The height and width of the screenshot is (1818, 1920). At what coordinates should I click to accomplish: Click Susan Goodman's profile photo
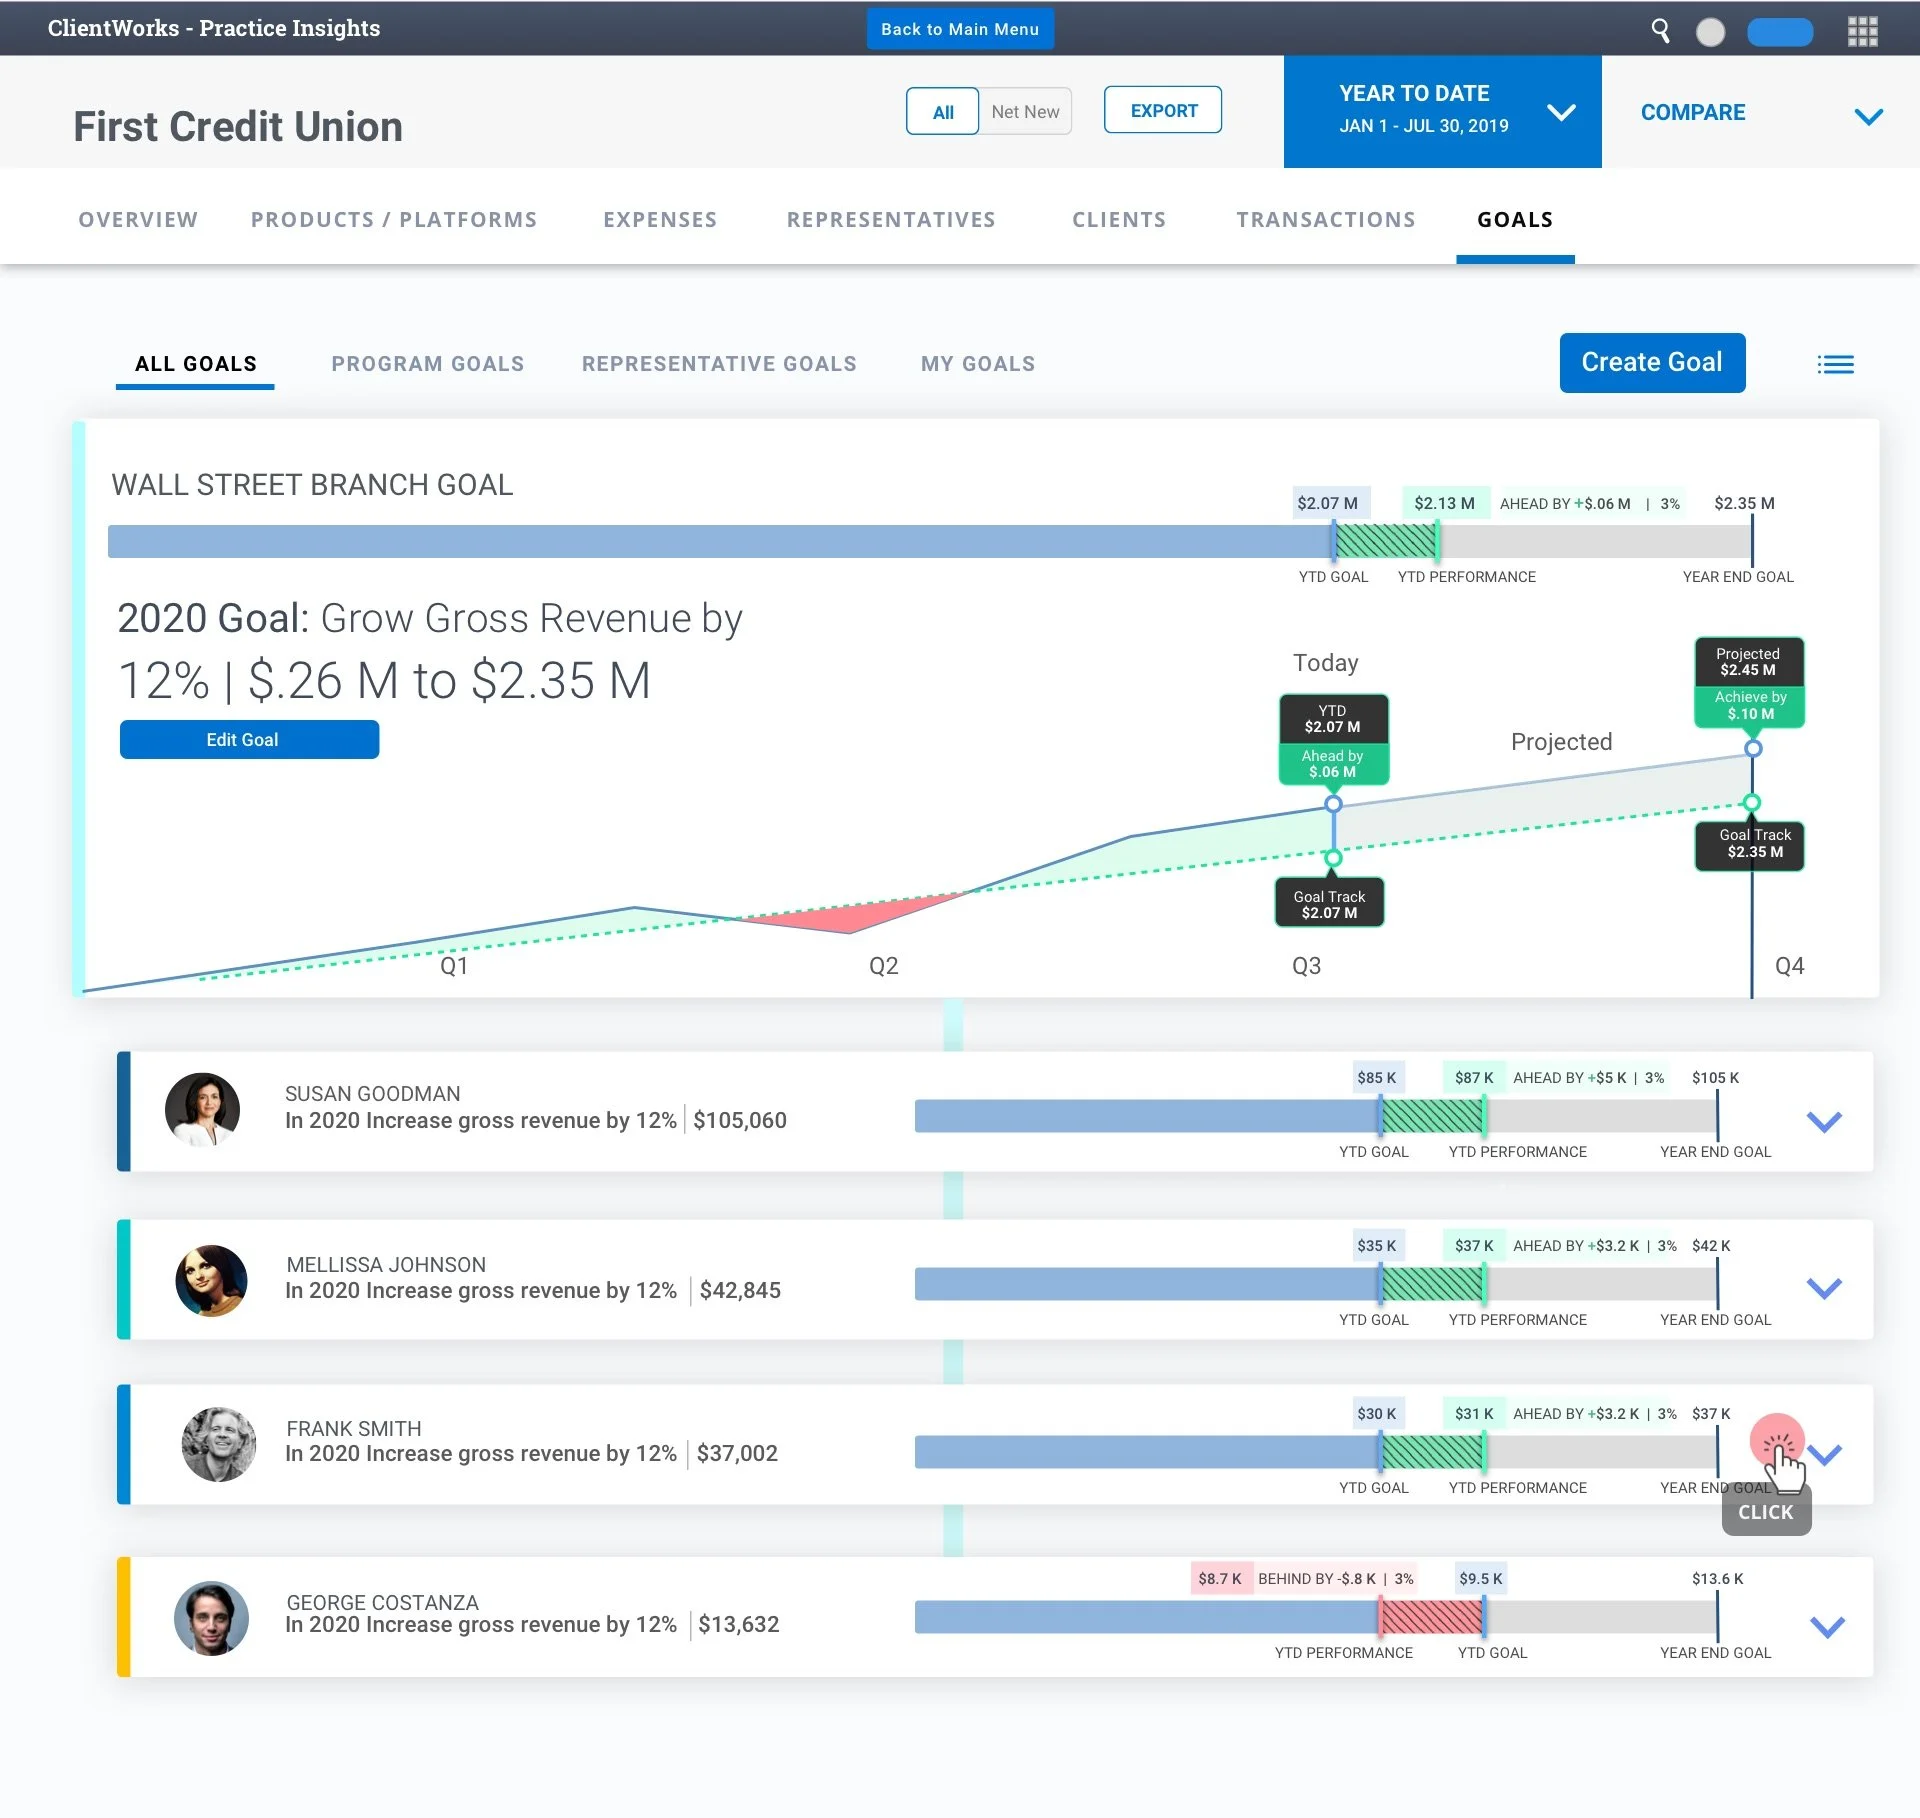[203, 1110]
